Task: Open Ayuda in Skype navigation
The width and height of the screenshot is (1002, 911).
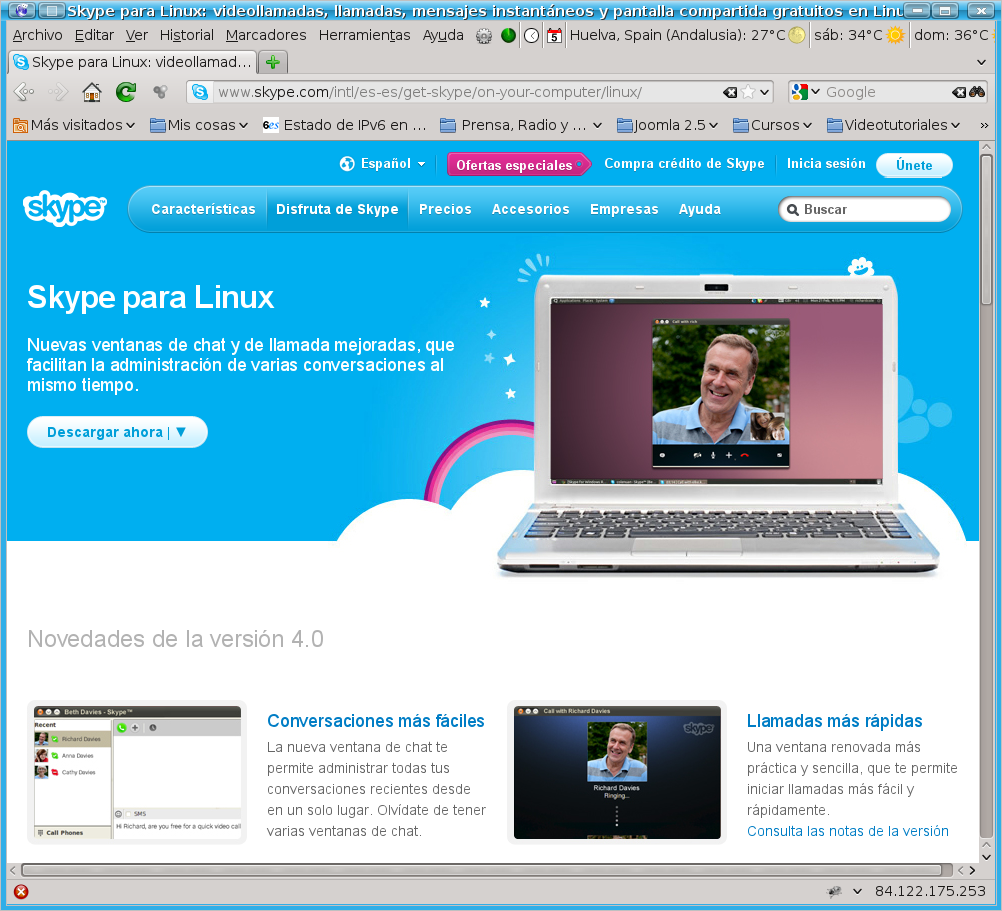Action: tap(700, 210)
